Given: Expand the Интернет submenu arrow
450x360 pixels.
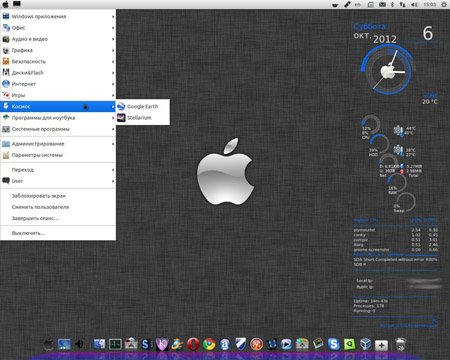Looking at the screenshot, I should point(113,84).
